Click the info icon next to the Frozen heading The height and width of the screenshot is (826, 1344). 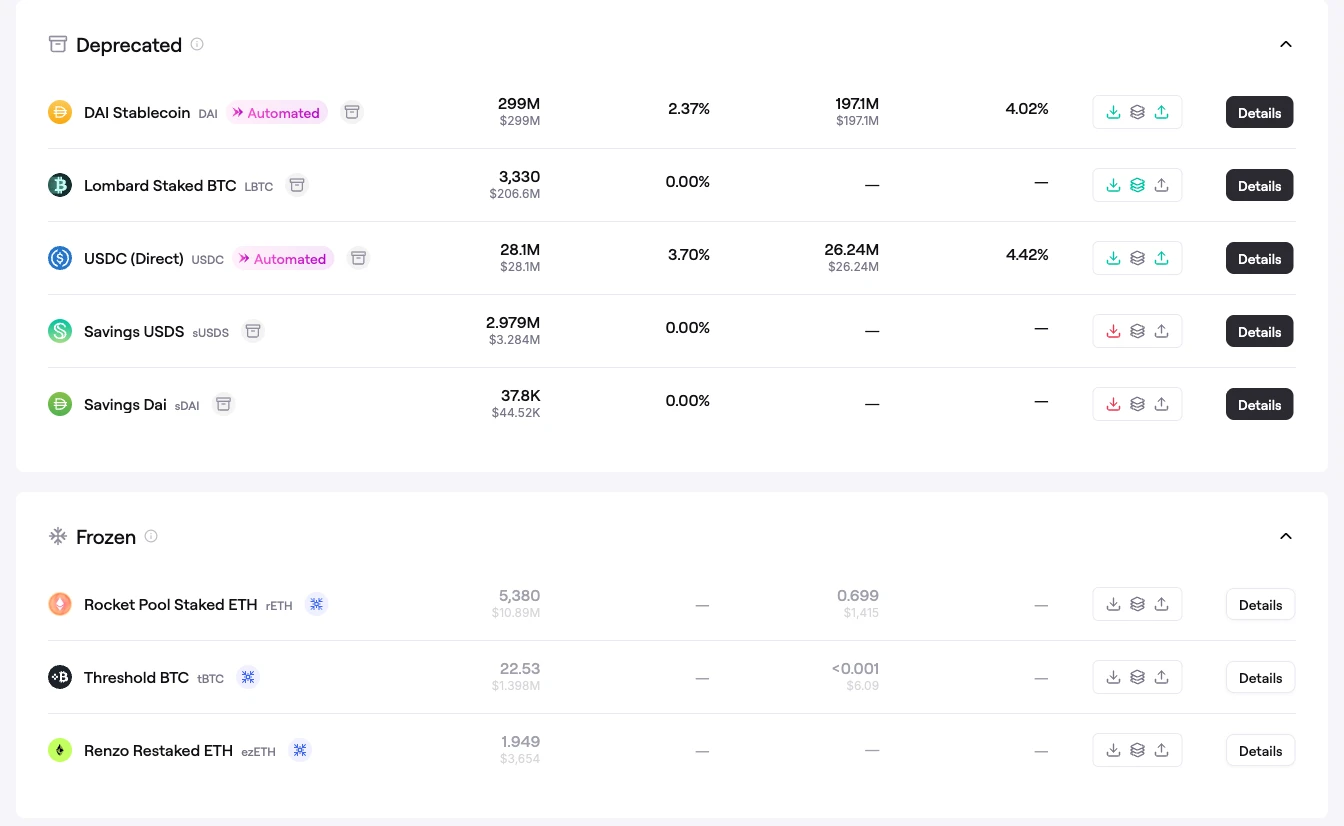click(151, 536)
